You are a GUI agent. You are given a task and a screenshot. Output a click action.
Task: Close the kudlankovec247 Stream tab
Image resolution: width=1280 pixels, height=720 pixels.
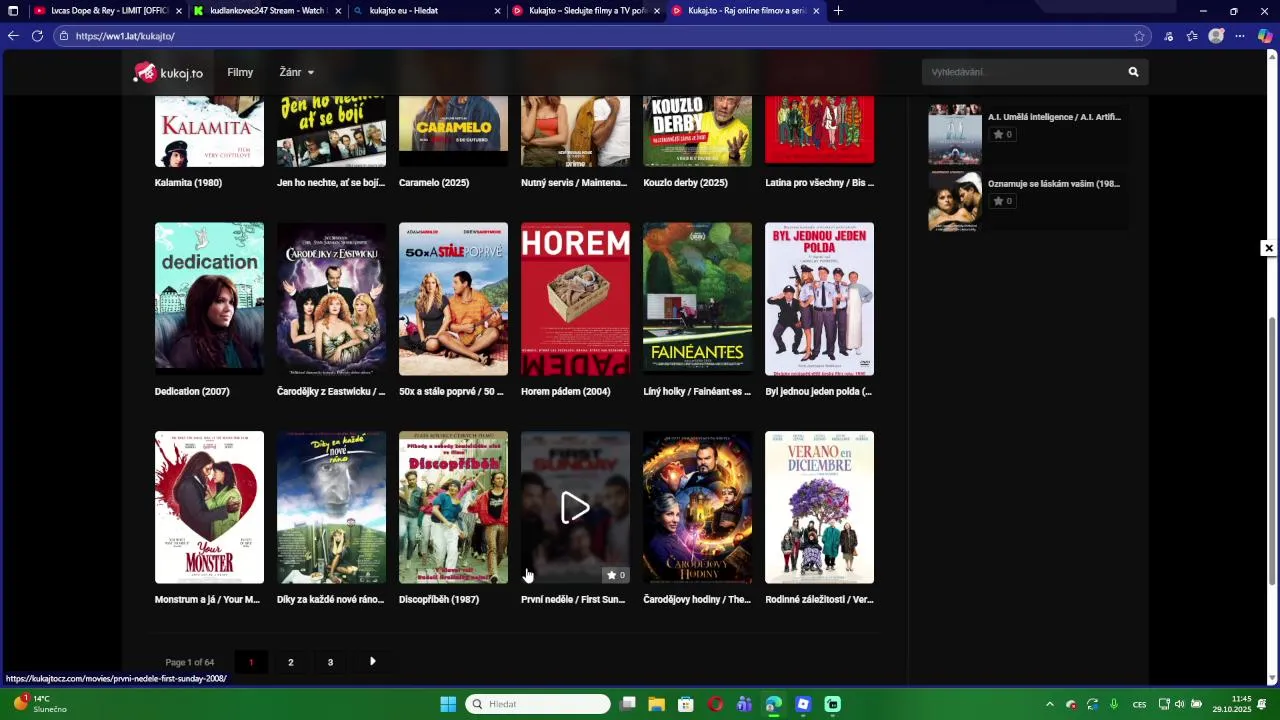(338, 11)
